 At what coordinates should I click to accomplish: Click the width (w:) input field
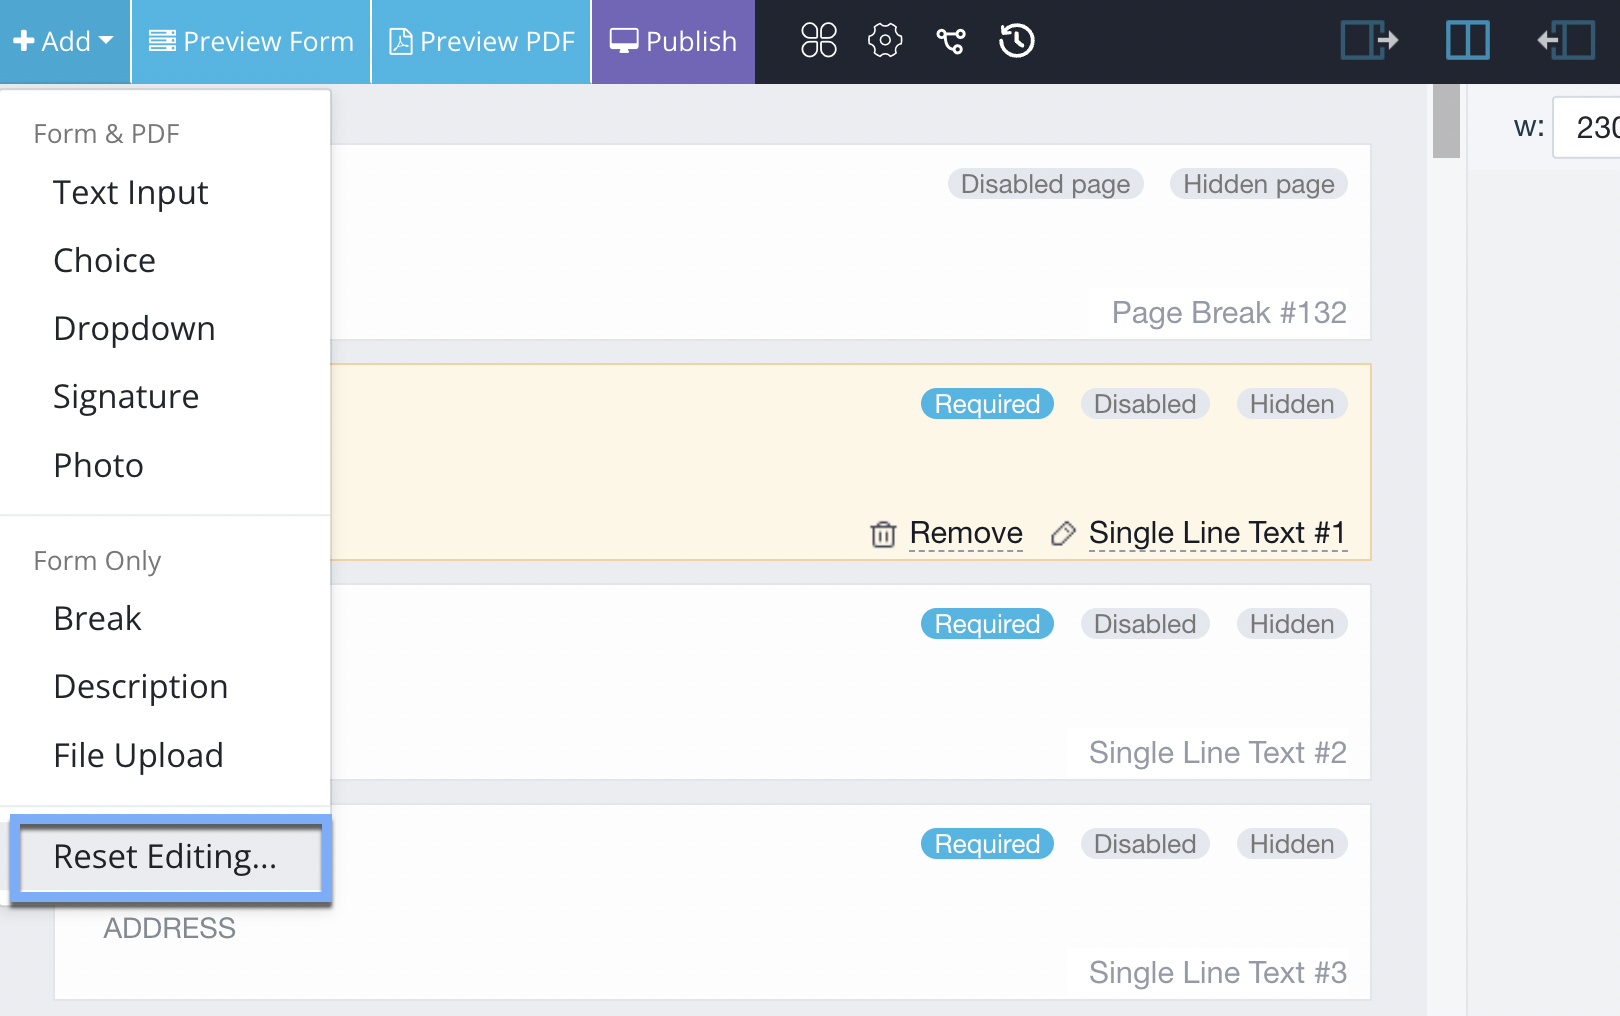coord(1590,127)
